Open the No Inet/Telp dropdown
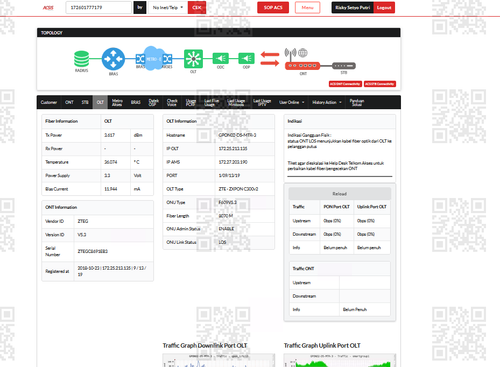500x367 pixels. point(168,7)
